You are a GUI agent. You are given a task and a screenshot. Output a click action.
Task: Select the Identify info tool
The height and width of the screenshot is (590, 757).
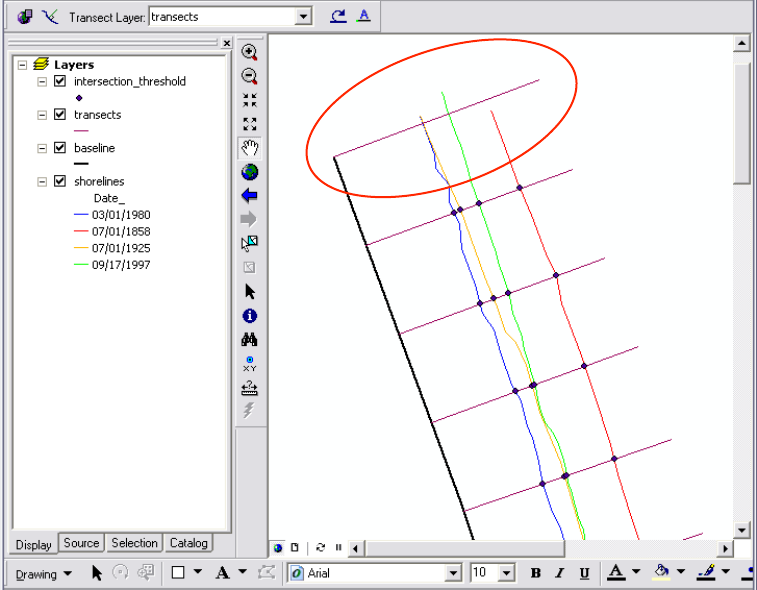click(x=250, y=316)
